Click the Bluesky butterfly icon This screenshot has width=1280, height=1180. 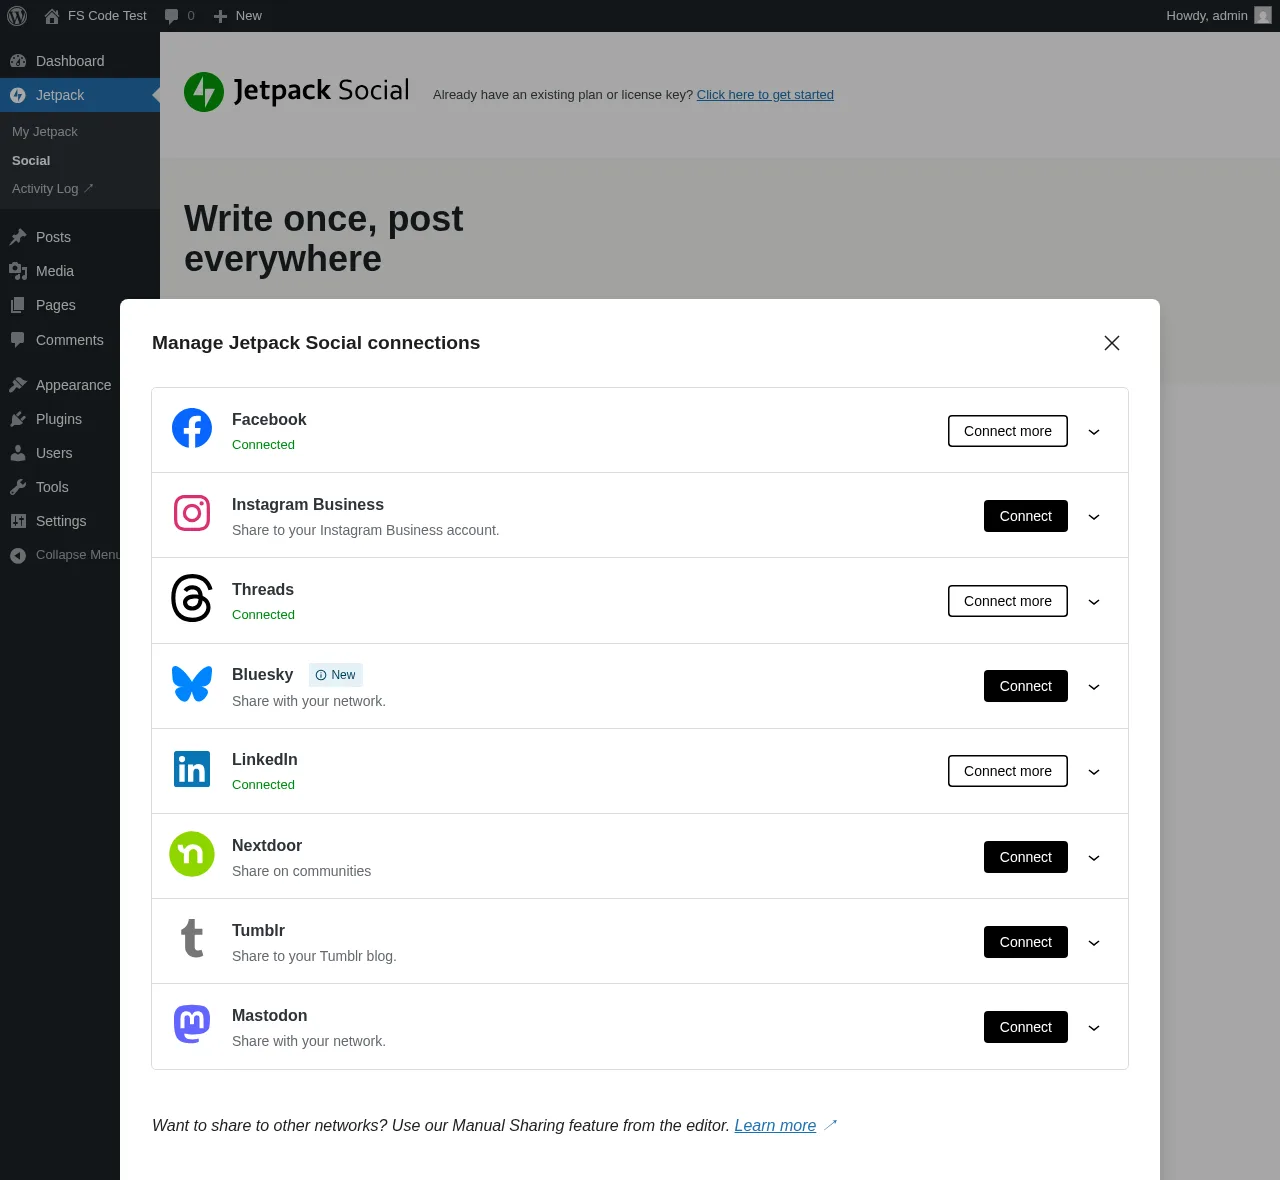tap(192, 684)
